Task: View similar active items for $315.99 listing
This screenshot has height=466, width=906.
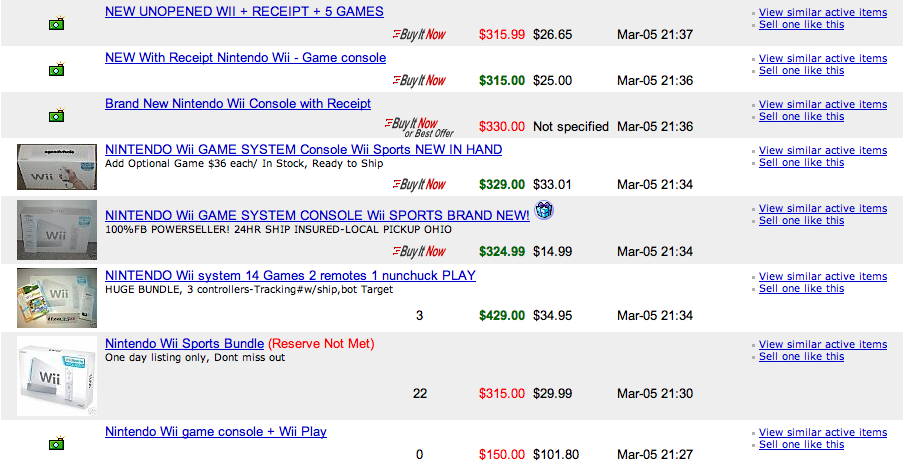Action: coord(823,12)
